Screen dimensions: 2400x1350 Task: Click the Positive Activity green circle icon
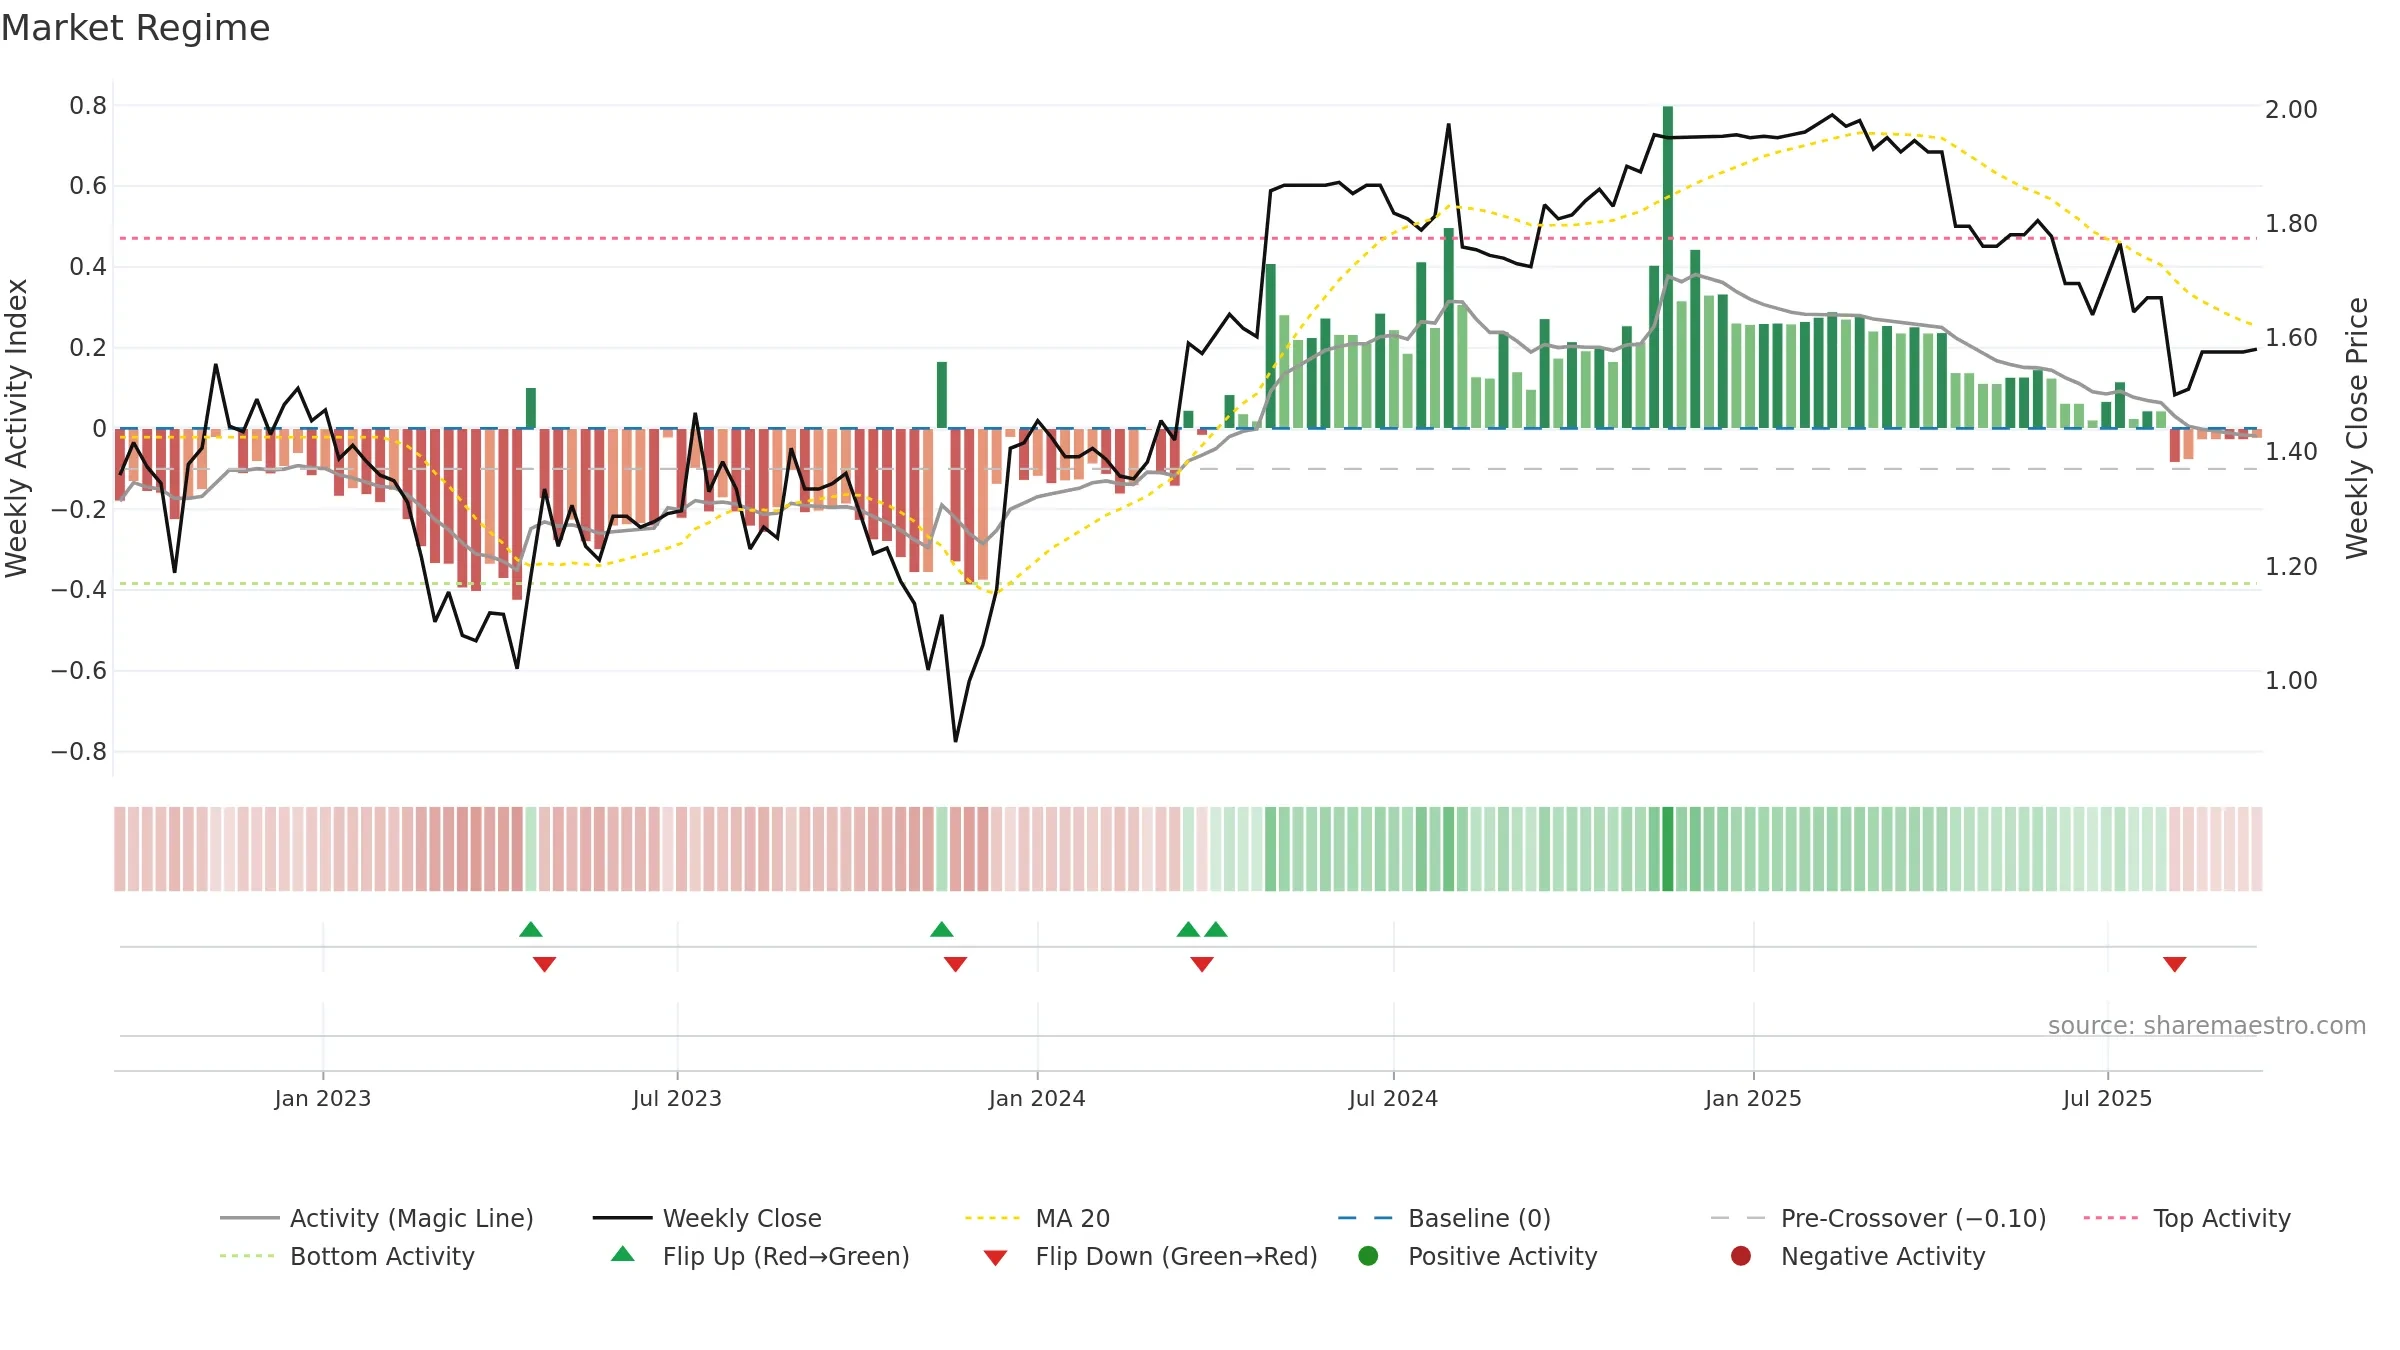click(x=1368, y=1255)
